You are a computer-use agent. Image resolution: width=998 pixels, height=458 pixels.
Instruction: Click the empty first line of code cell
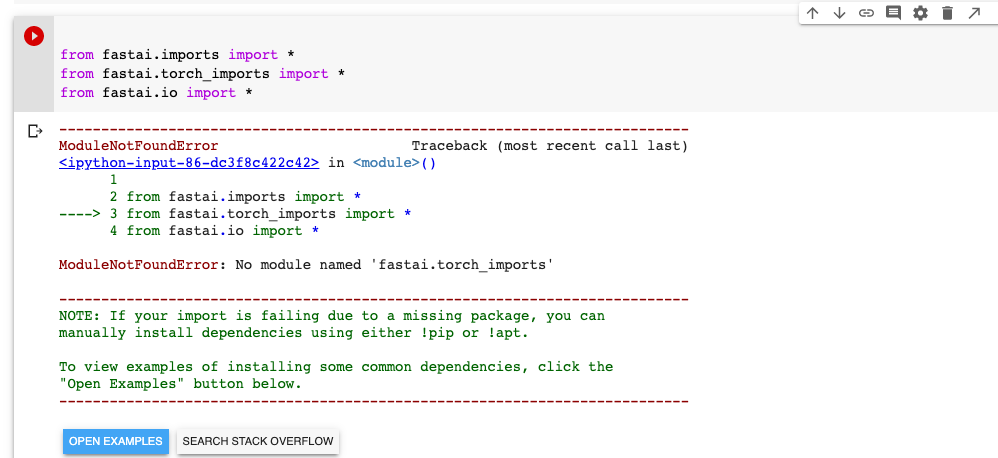pos(300,36)
